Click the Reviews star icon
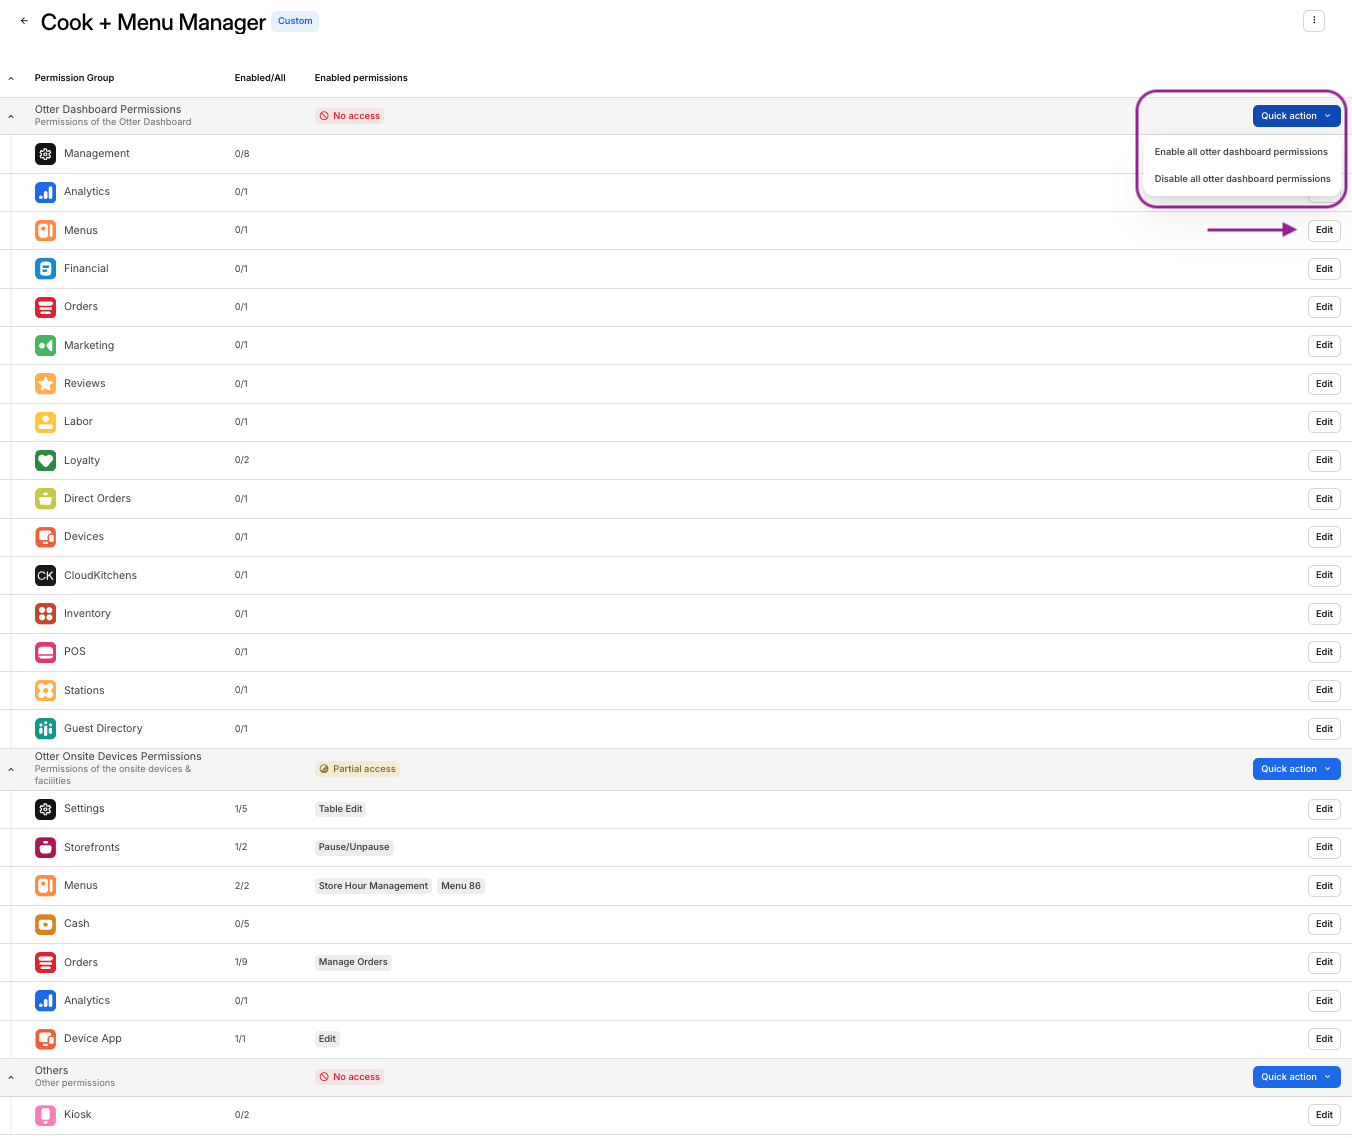The image size is (1352, 1138). (x=45, y=384)
